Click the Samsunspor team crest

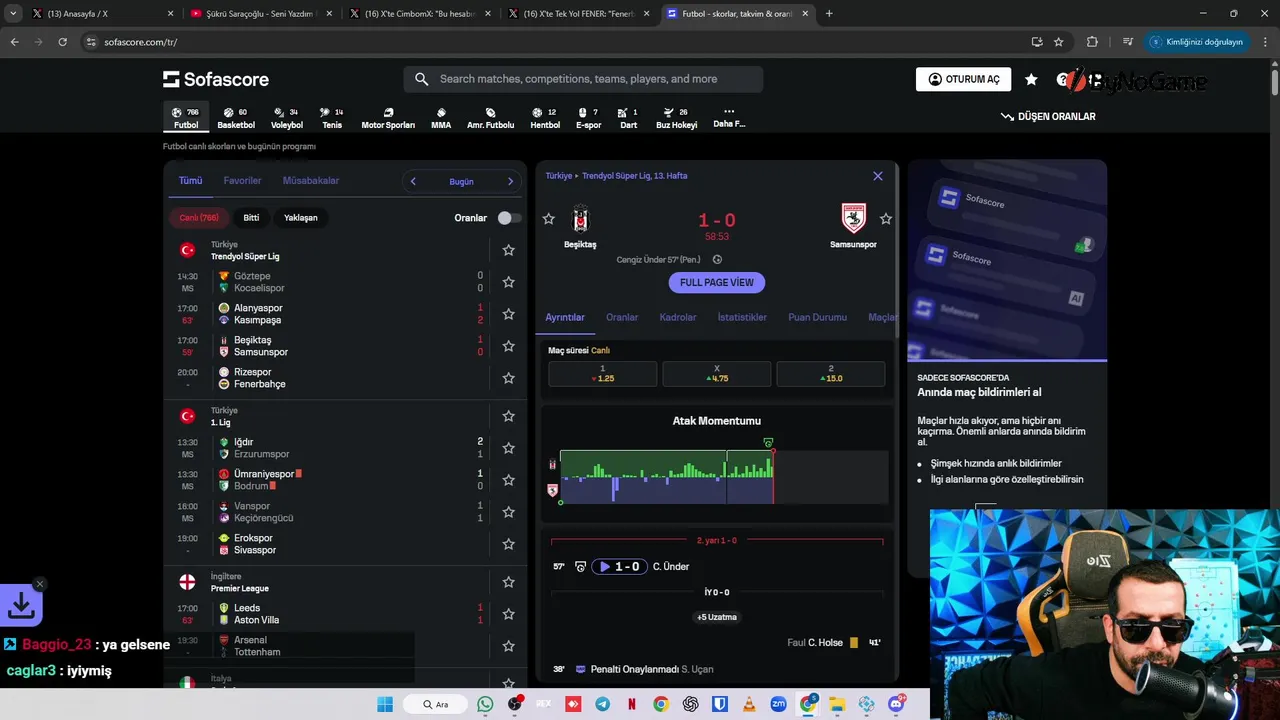[853, 218]
